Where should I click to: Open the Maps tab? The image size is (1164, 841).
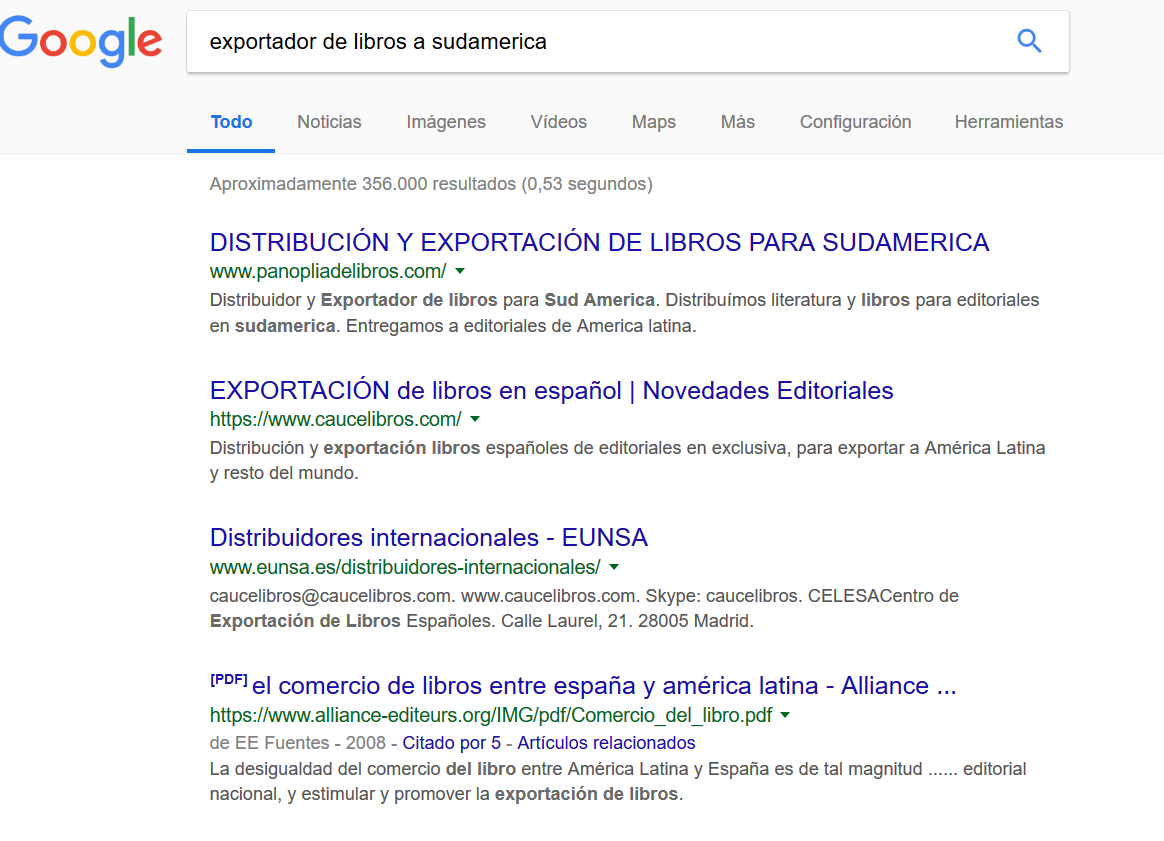click(x=653, y=122)
